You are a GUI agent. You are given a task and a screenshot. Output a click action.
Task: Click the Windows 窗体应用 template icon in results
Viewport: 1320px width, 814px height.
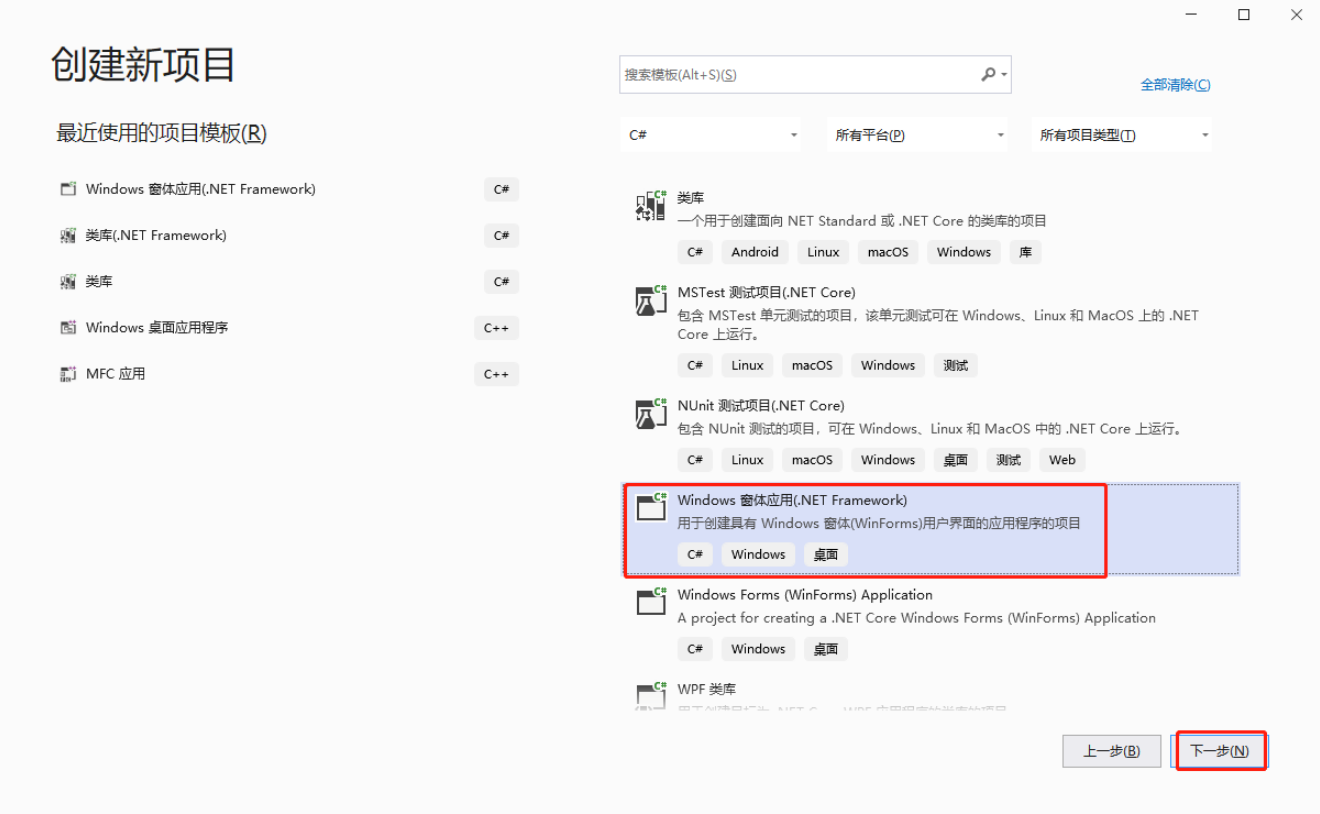[651, 507]
